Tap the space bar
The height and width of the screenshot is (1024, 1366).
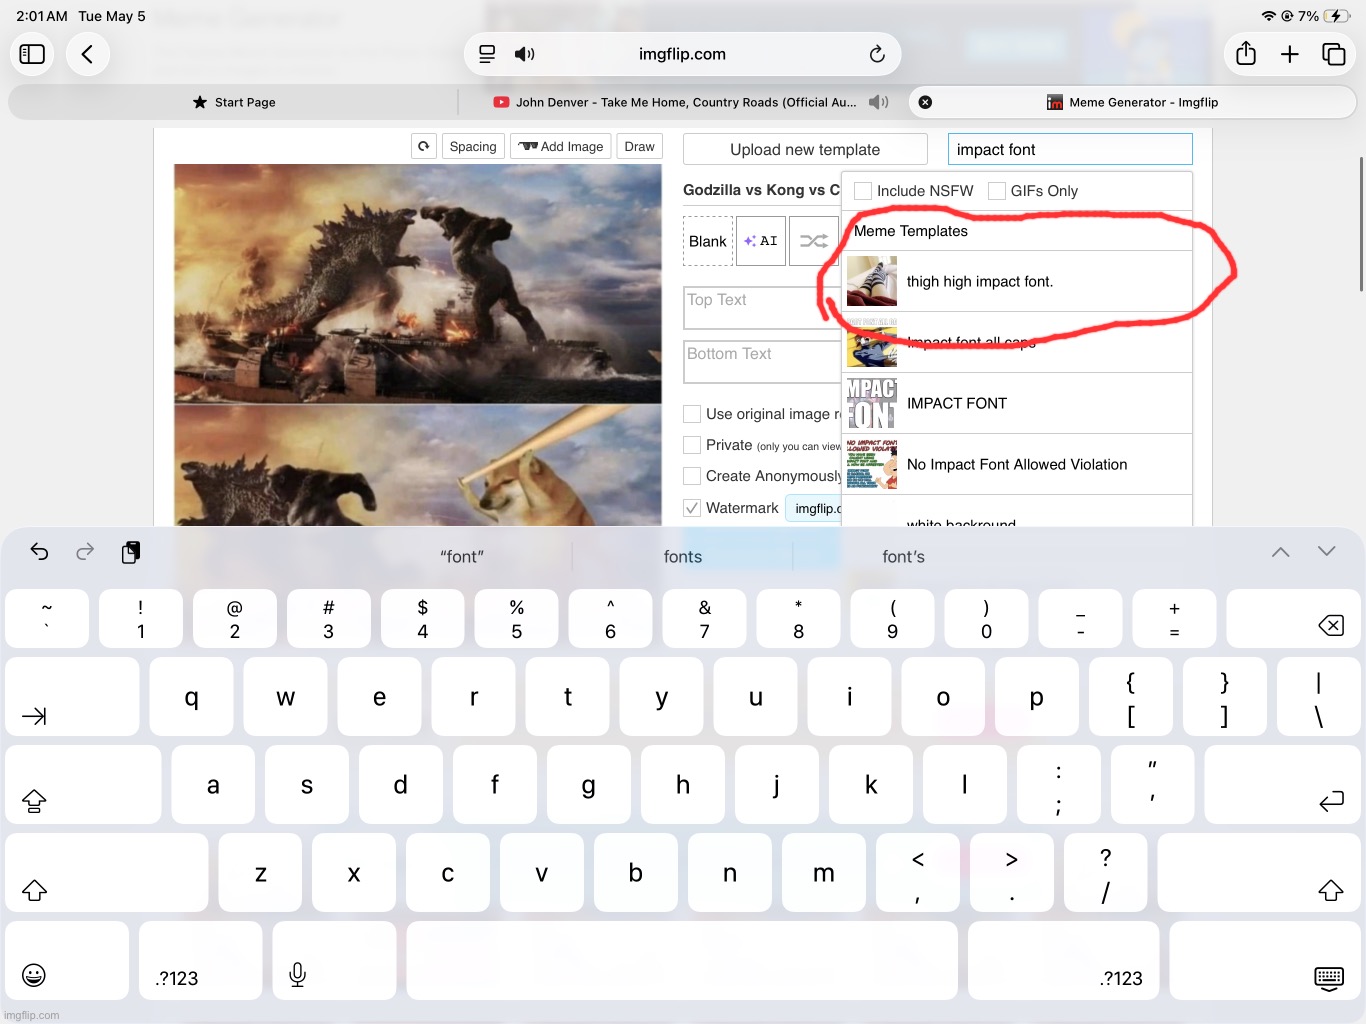[x=682, y=961]
